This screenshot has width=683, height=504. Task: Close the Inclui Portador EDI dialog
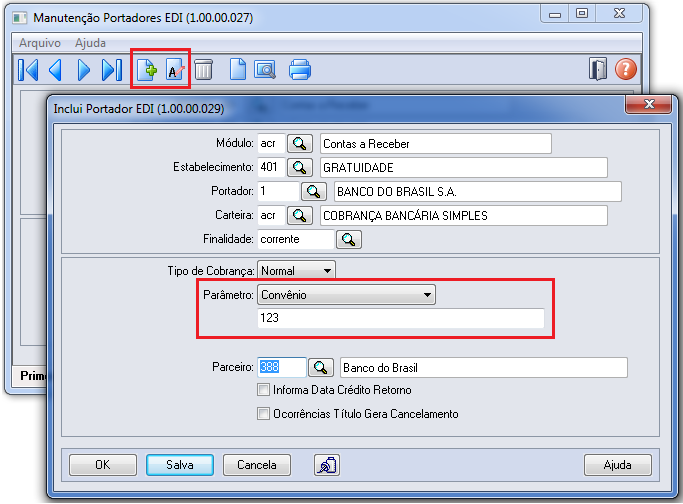(649, 105)
